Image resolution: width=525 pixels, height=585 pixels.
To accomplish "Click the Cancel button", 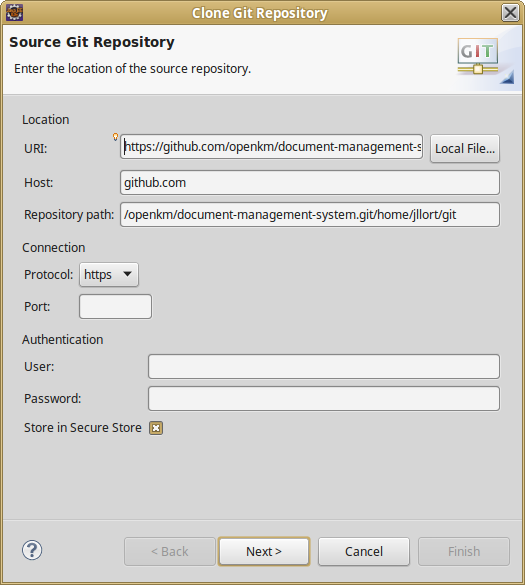I will 364,551.
